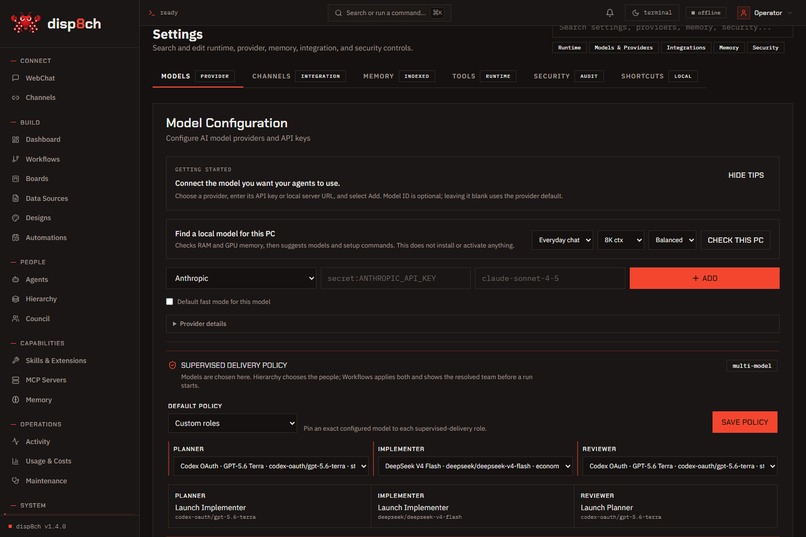
Task: Click the Boards icon
Action: (x=15, y=179)
